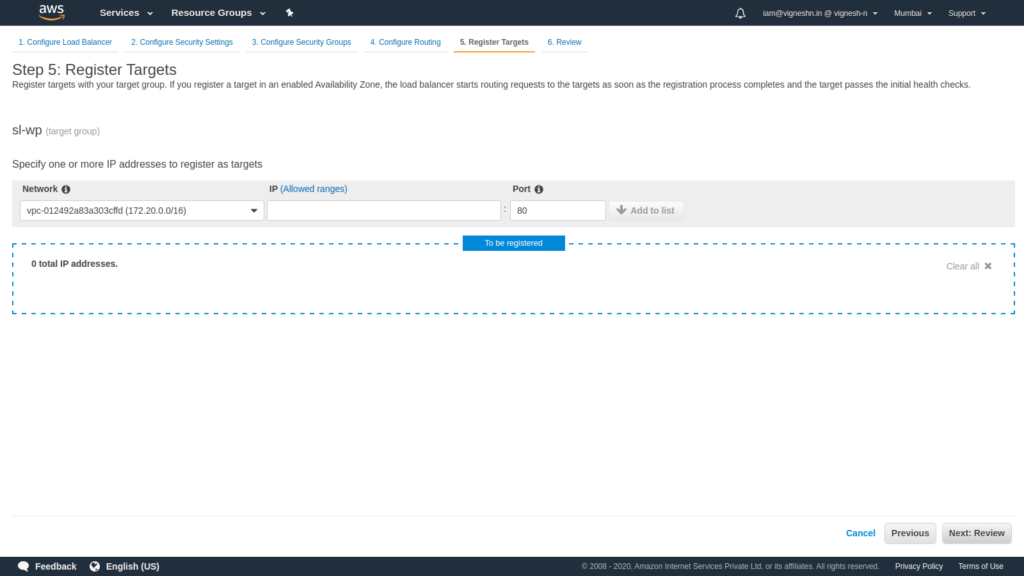Open the iam@vigneshn.in account menu
The width and height of the screenshot is (1024, 576).
[x=820, y=13]
